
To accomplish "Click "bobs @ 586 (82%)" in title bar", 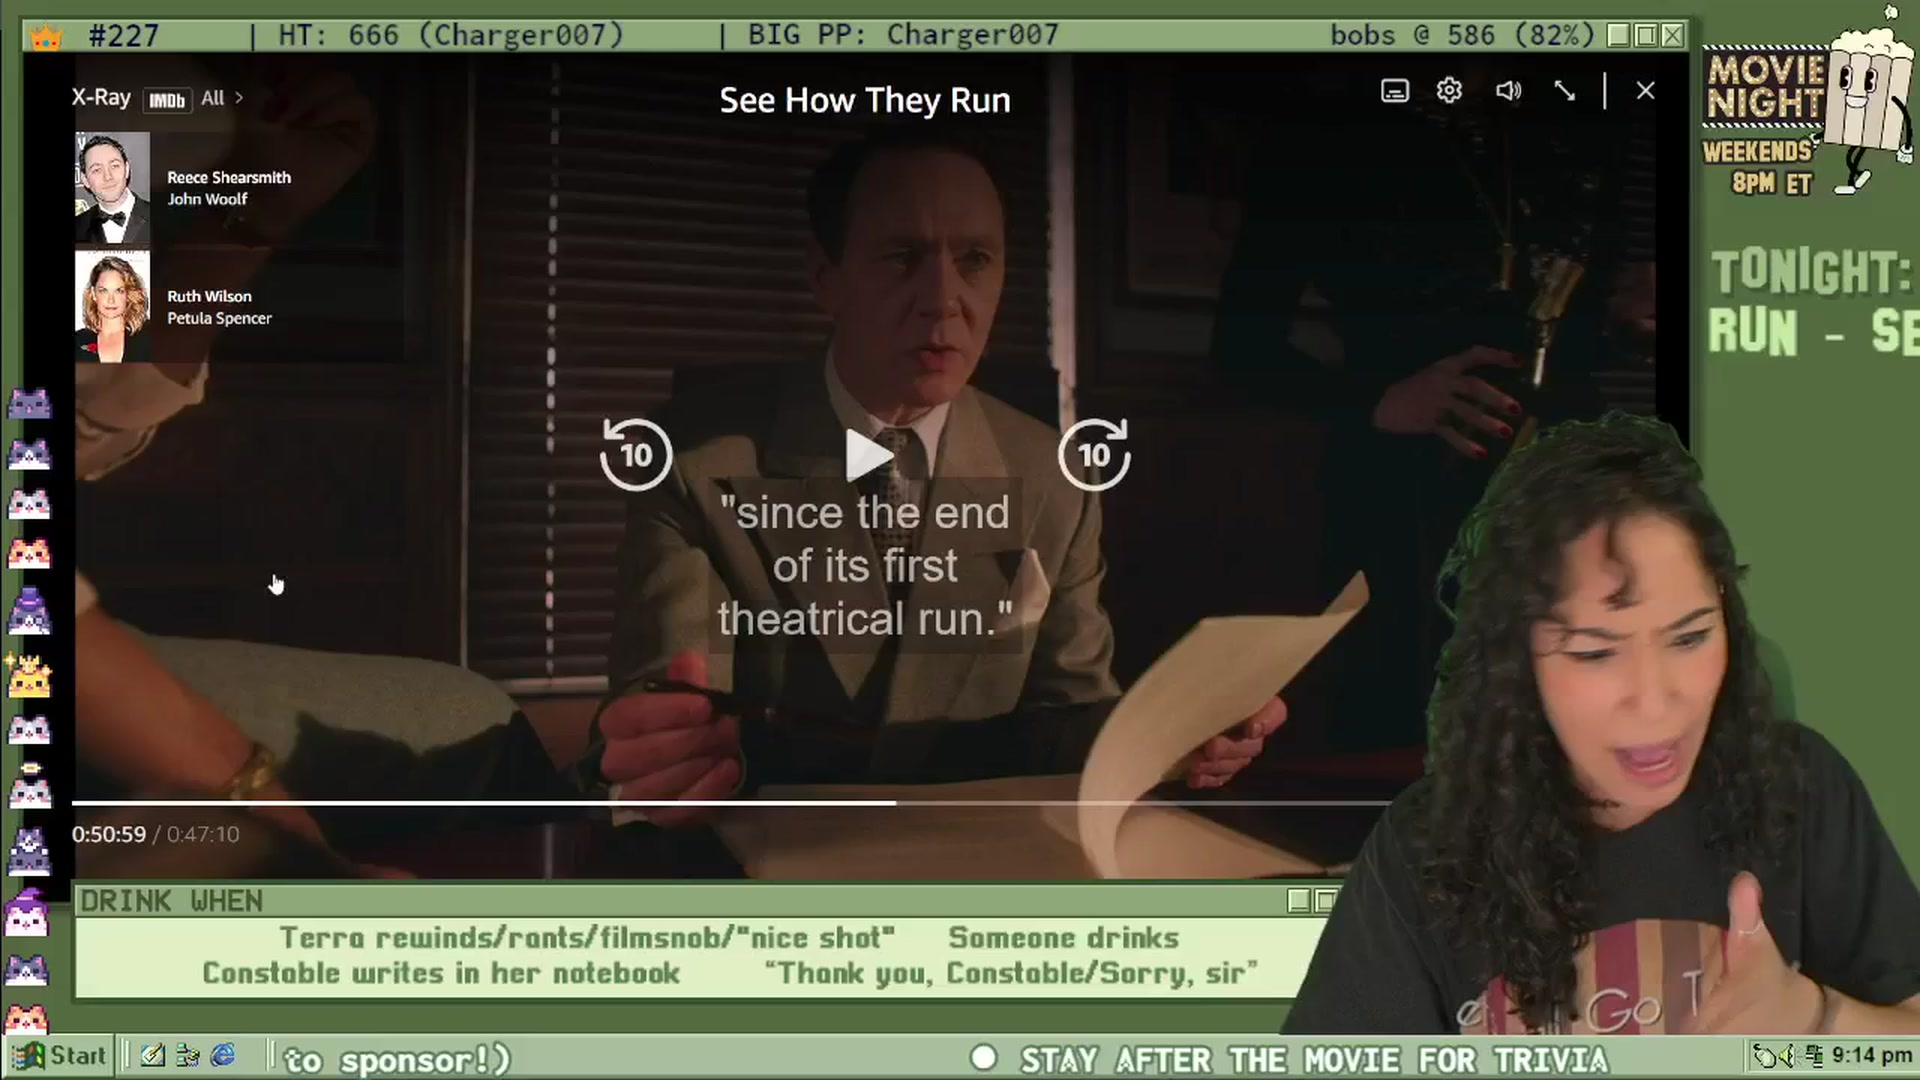I will (1462, 35).
